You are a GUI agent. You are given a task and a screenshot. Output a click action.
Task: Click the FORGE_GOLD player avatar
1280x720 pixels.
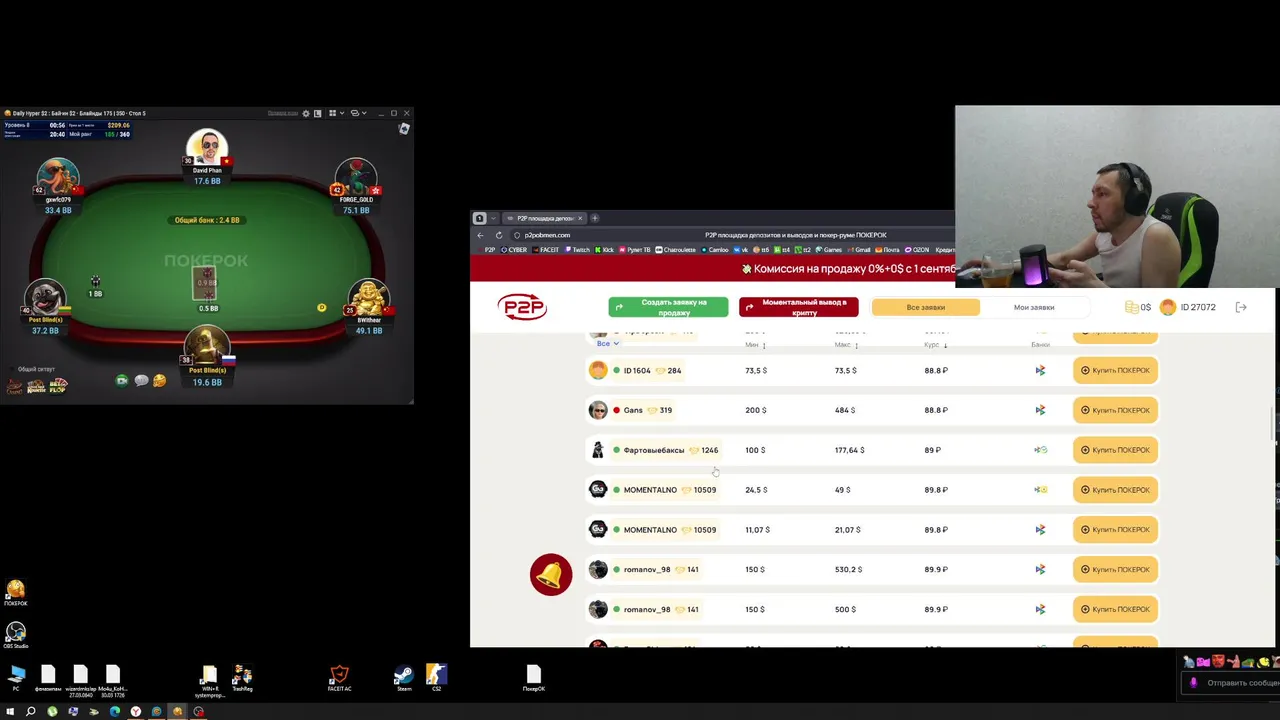(356, 177)
